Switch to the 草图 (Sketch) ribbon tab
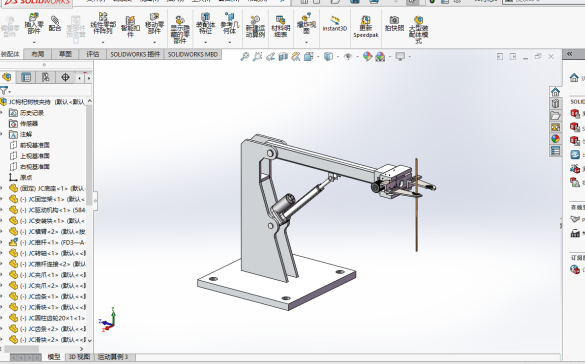 pos(65,54)
